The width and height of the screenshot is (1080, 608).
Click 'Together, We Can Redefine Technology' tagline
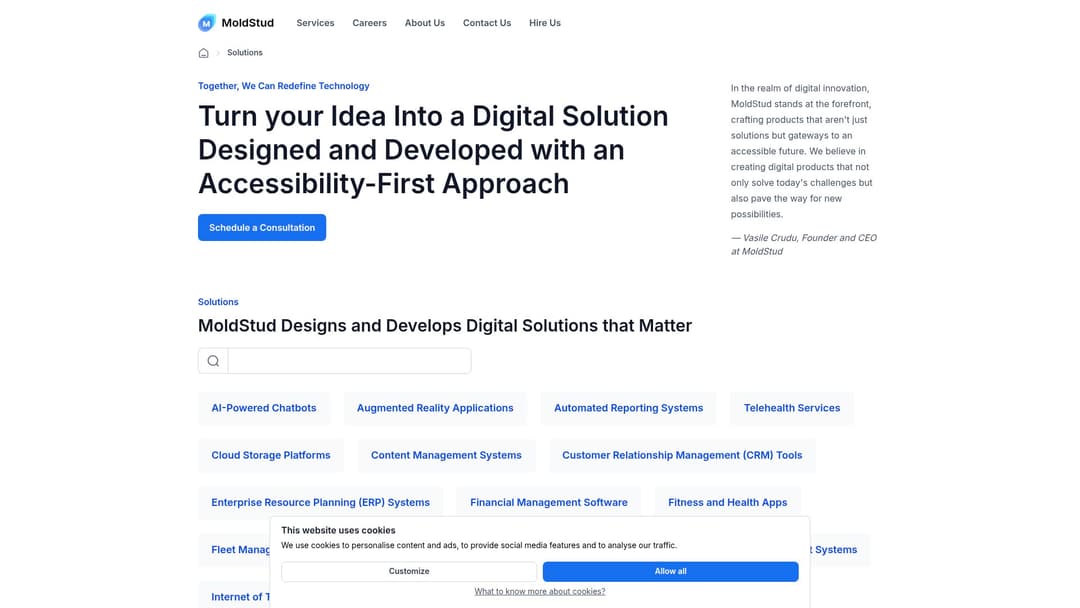(x=284, y=86)
